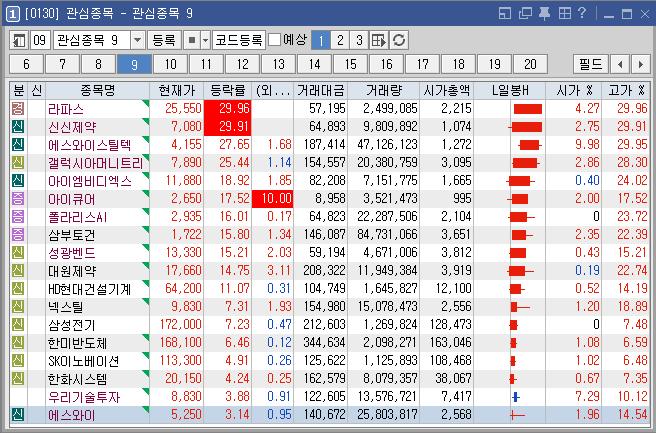
Task: Open help with the question mark icon
Action: pos(582,13)
